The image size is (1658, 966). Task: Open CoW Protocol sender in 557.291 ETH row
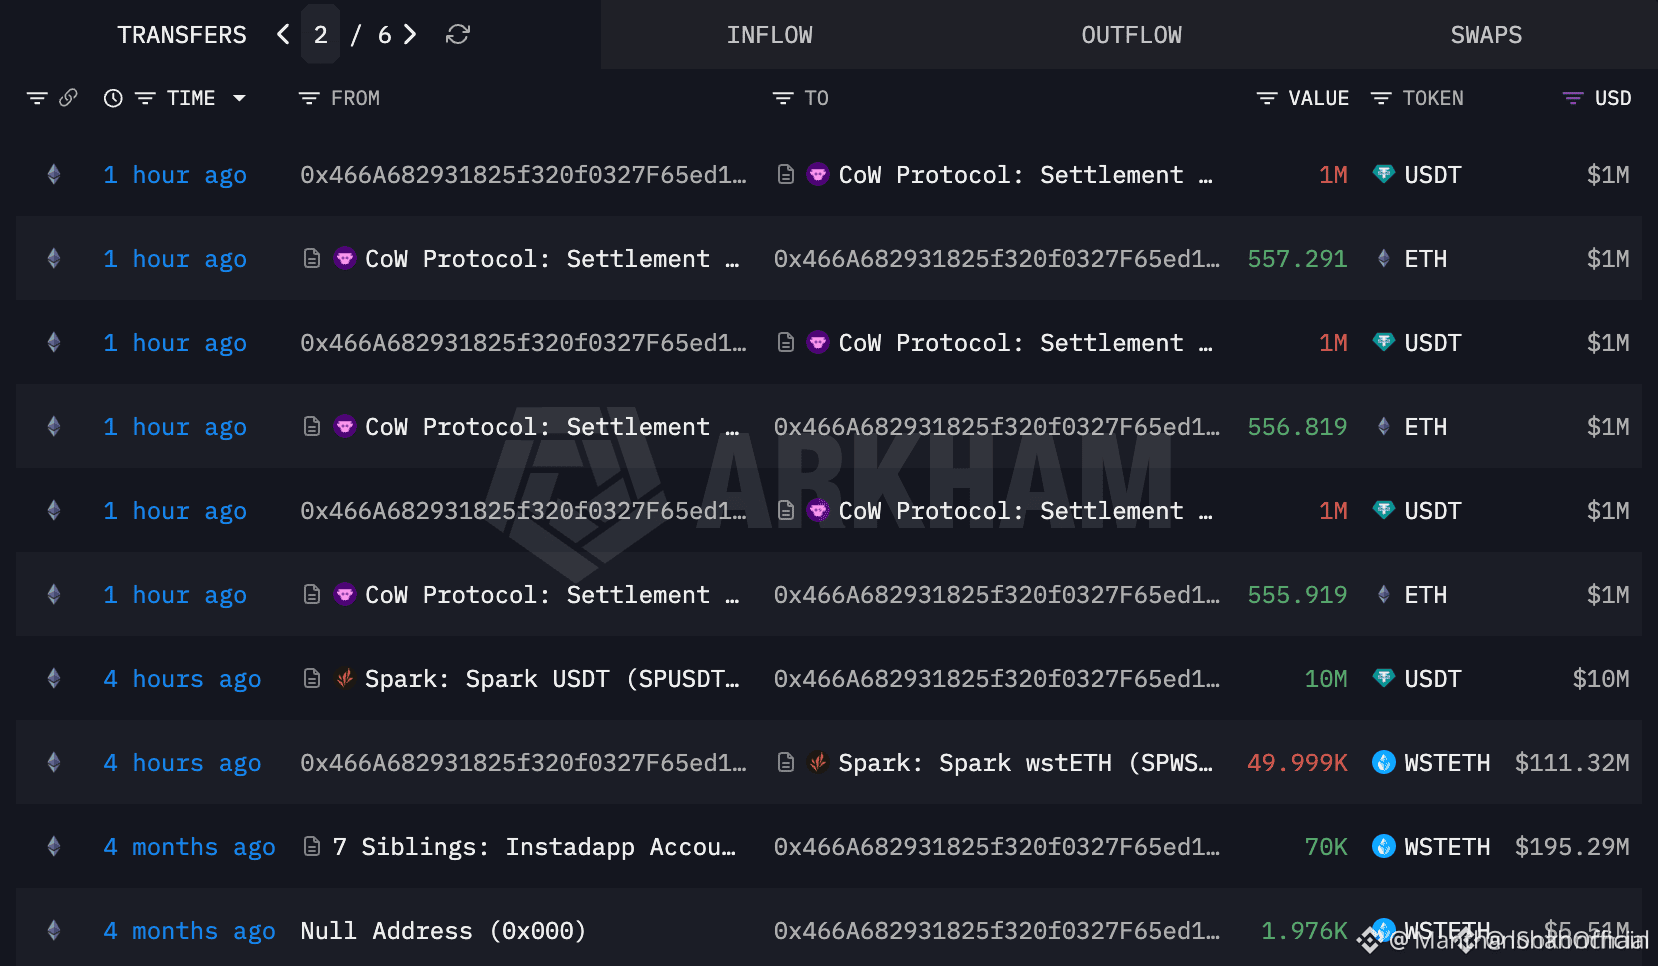(x=552, y=259)
